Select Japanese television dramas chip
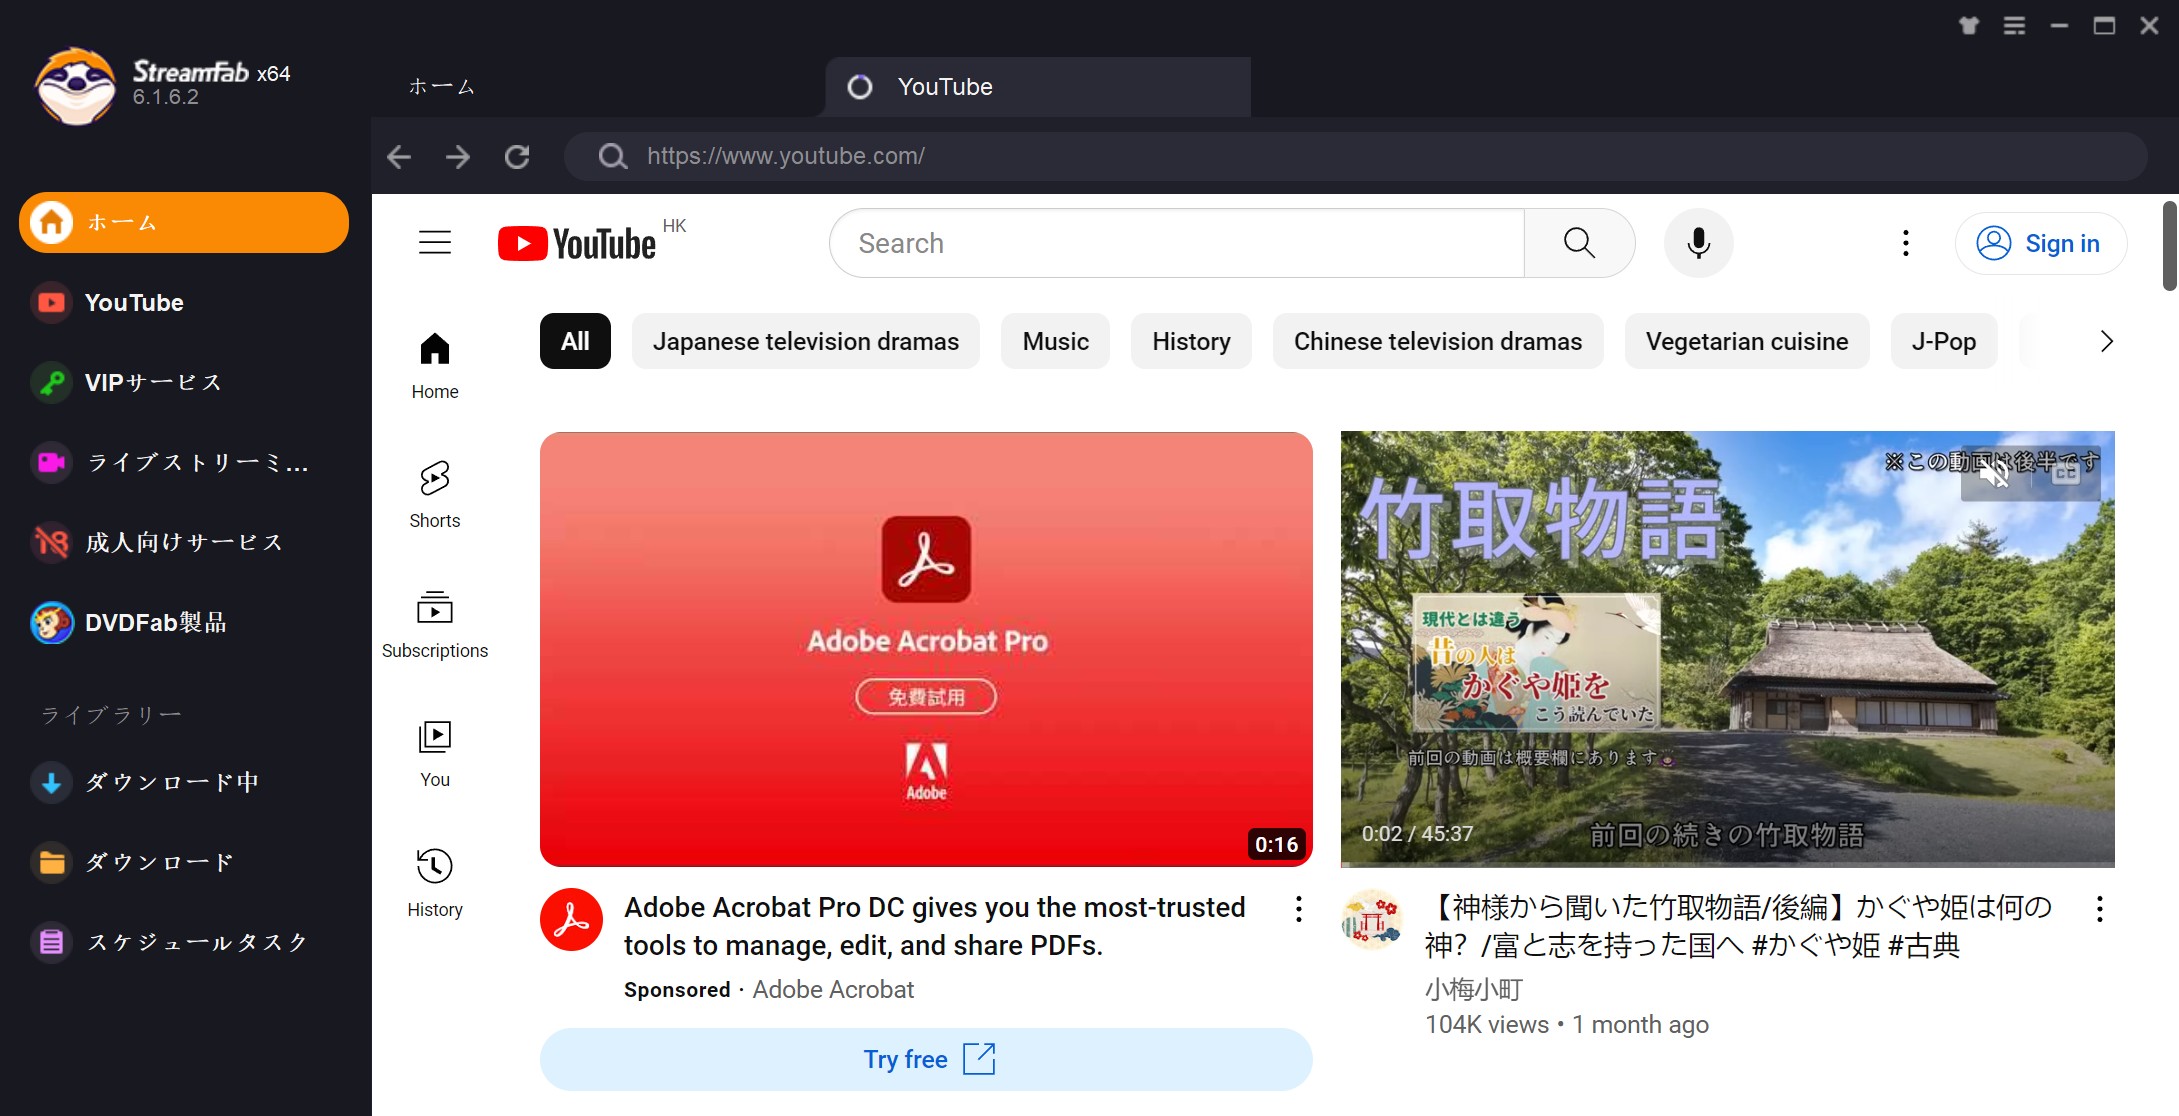This screenshot has height=1116, width=2179. coord(806,341)
